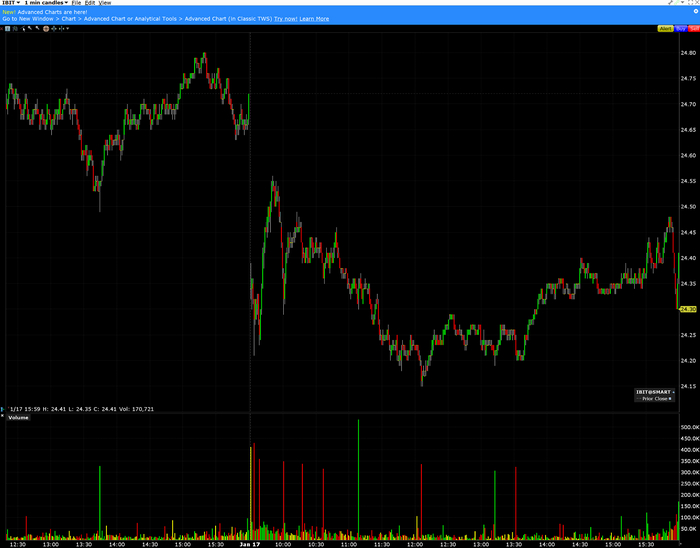Viewport: 700px width, 548px height.
Task: Click the Volume panel label
Action: click(18, 418)
